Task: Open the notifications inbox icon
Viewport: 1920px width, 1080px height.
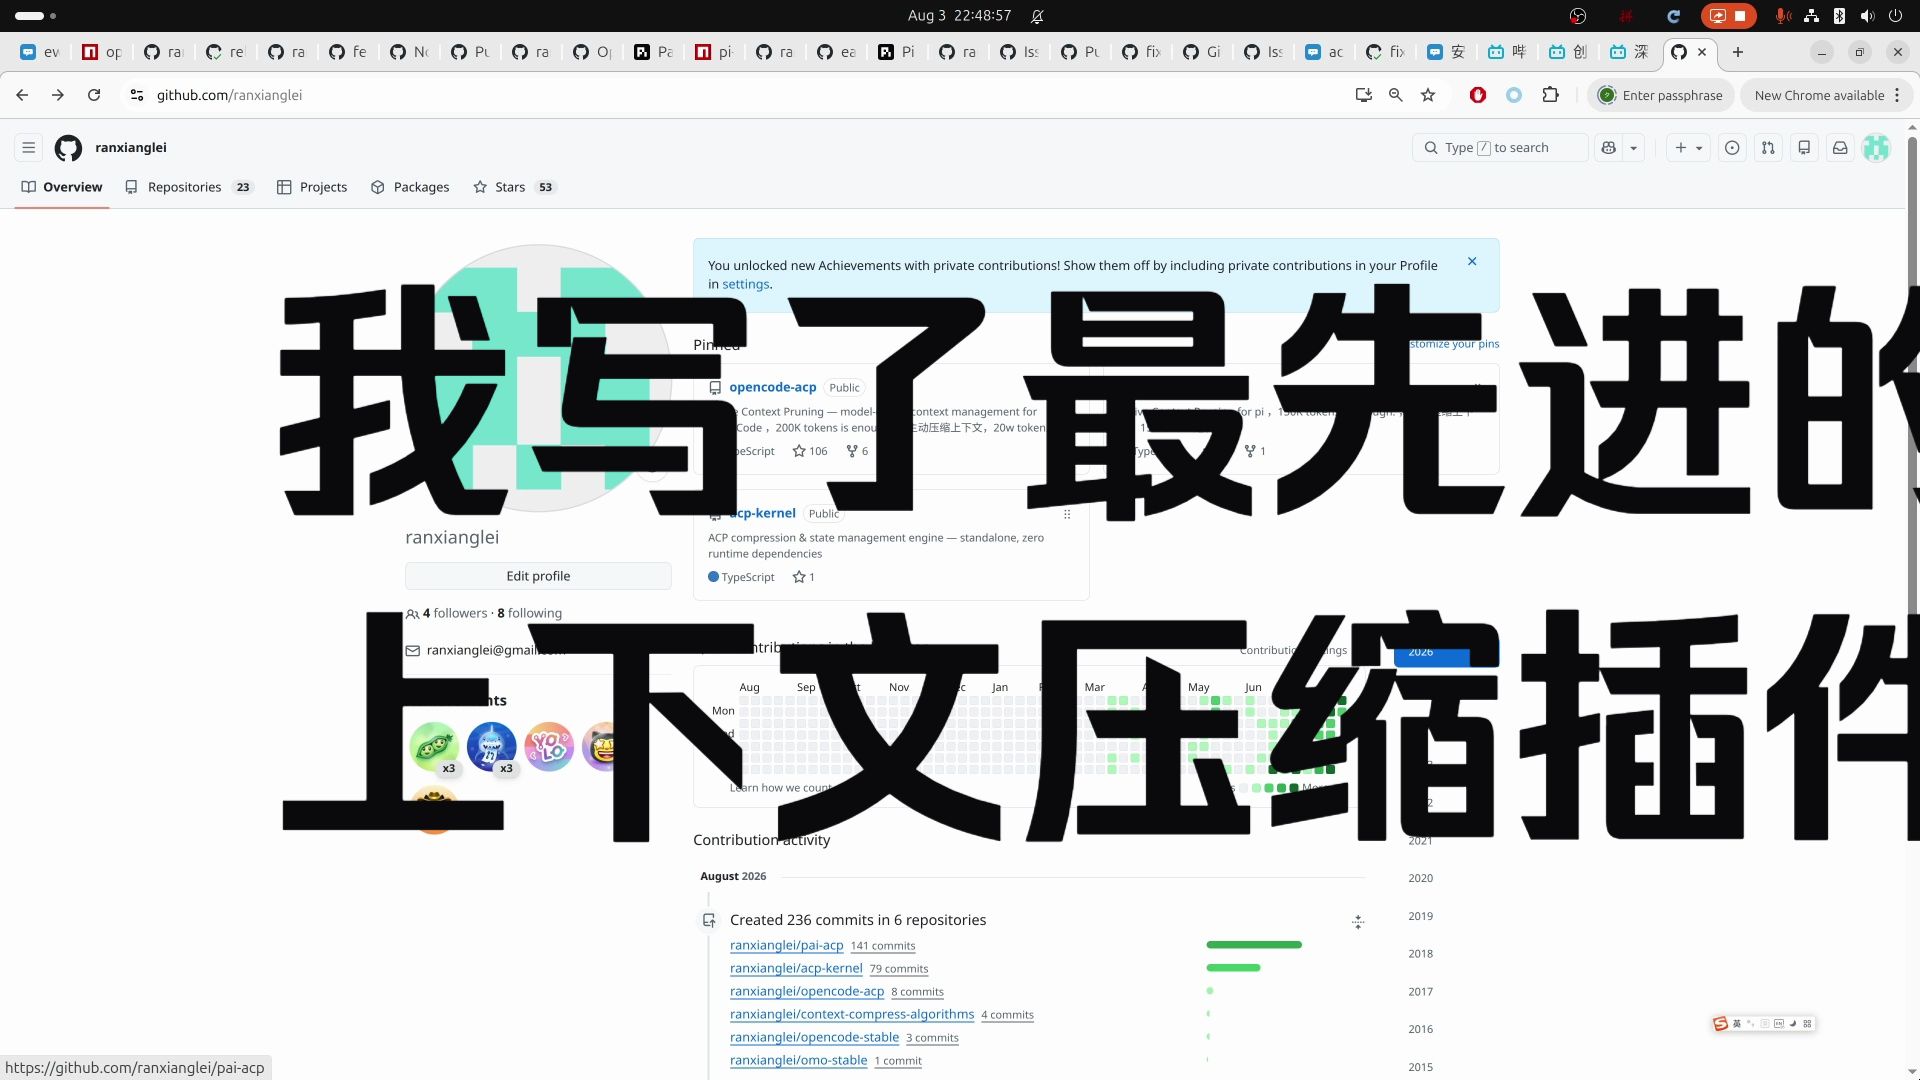Action: click(x=1840, y=148)
